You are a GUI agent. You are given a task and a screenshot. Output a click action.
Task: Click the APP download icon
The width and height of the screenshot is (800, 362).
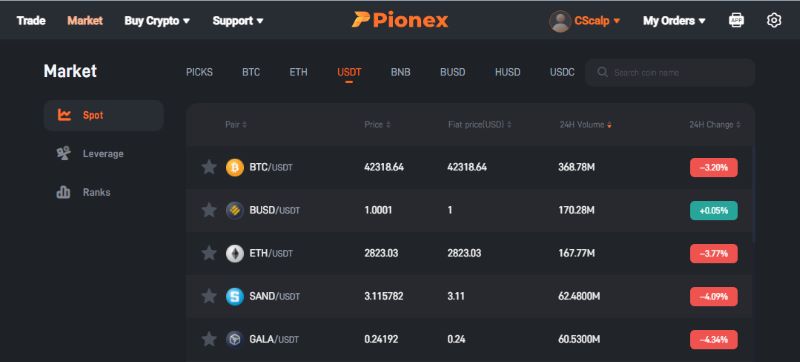pyautogui.click(x=736, y=20)
